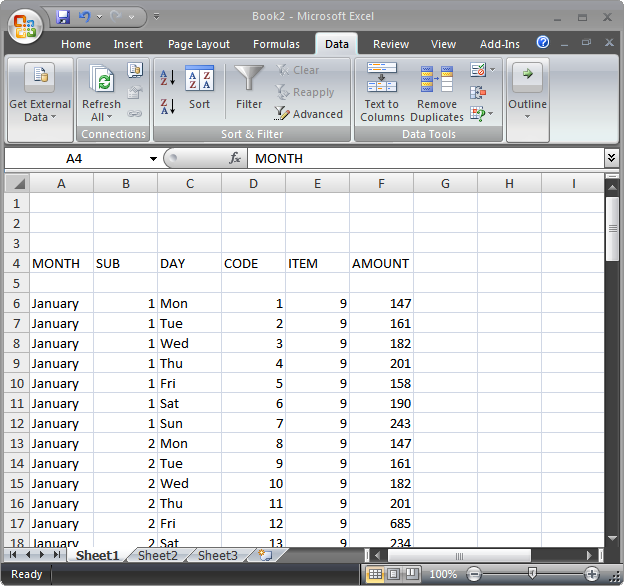Select Normal view button in status bar
The width and height of the screenshot is (624, 586).
pyautogui.click(x=376, y=574)
